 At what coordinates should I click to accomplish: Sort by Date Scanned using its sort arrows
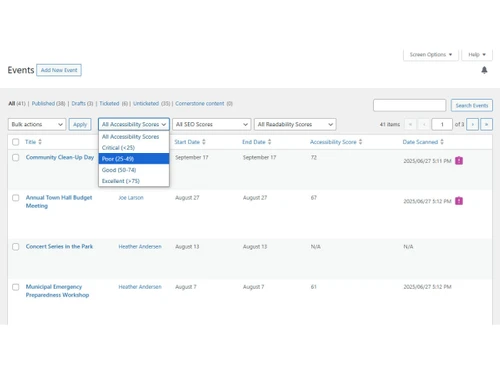click(442, 142)
